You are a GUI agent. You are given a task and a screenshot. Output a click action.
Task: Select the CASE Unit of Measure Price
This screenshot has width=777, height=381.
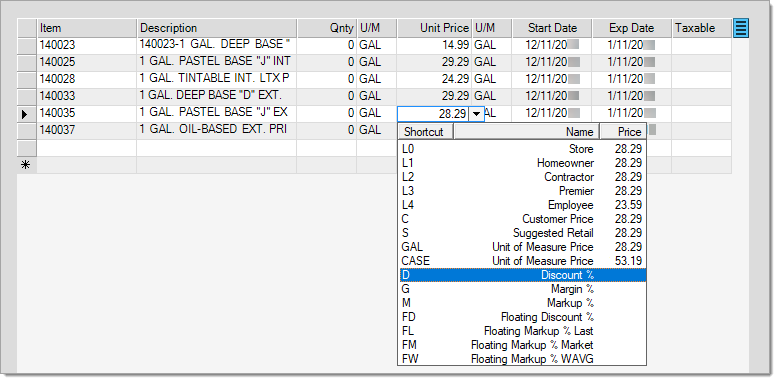522,261
